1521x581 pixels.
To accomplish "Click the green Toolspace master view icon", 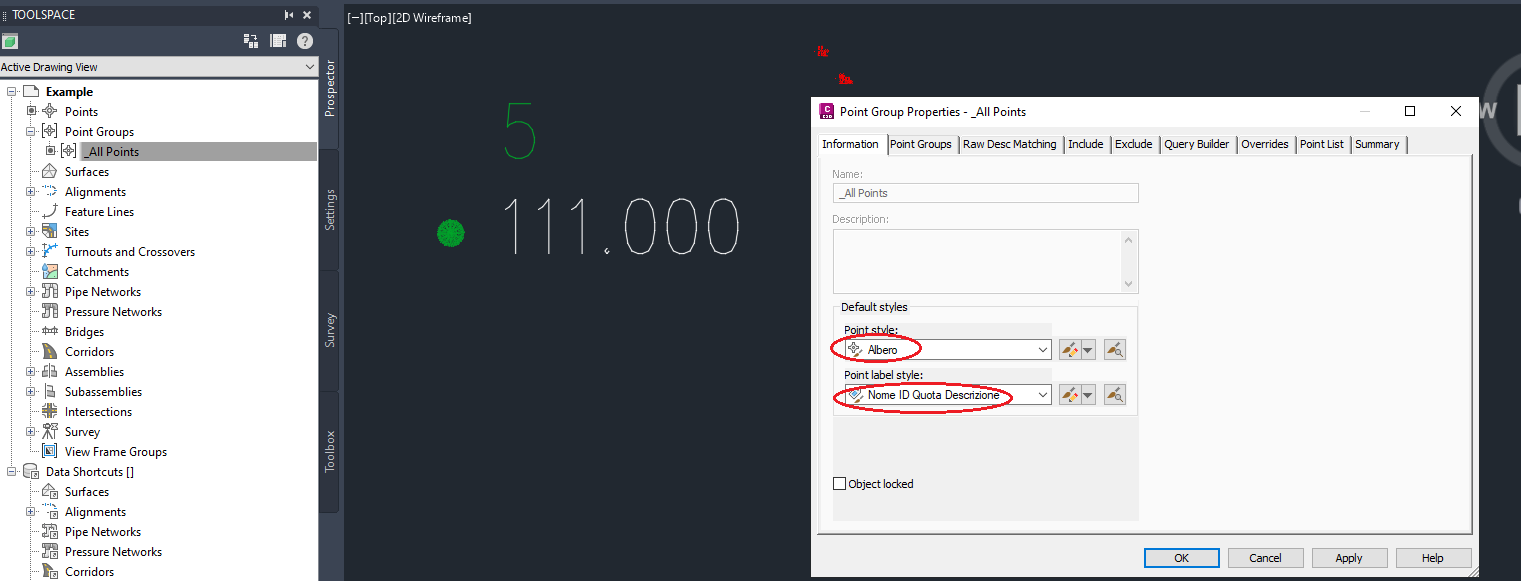I will click(x=10, y=41).
